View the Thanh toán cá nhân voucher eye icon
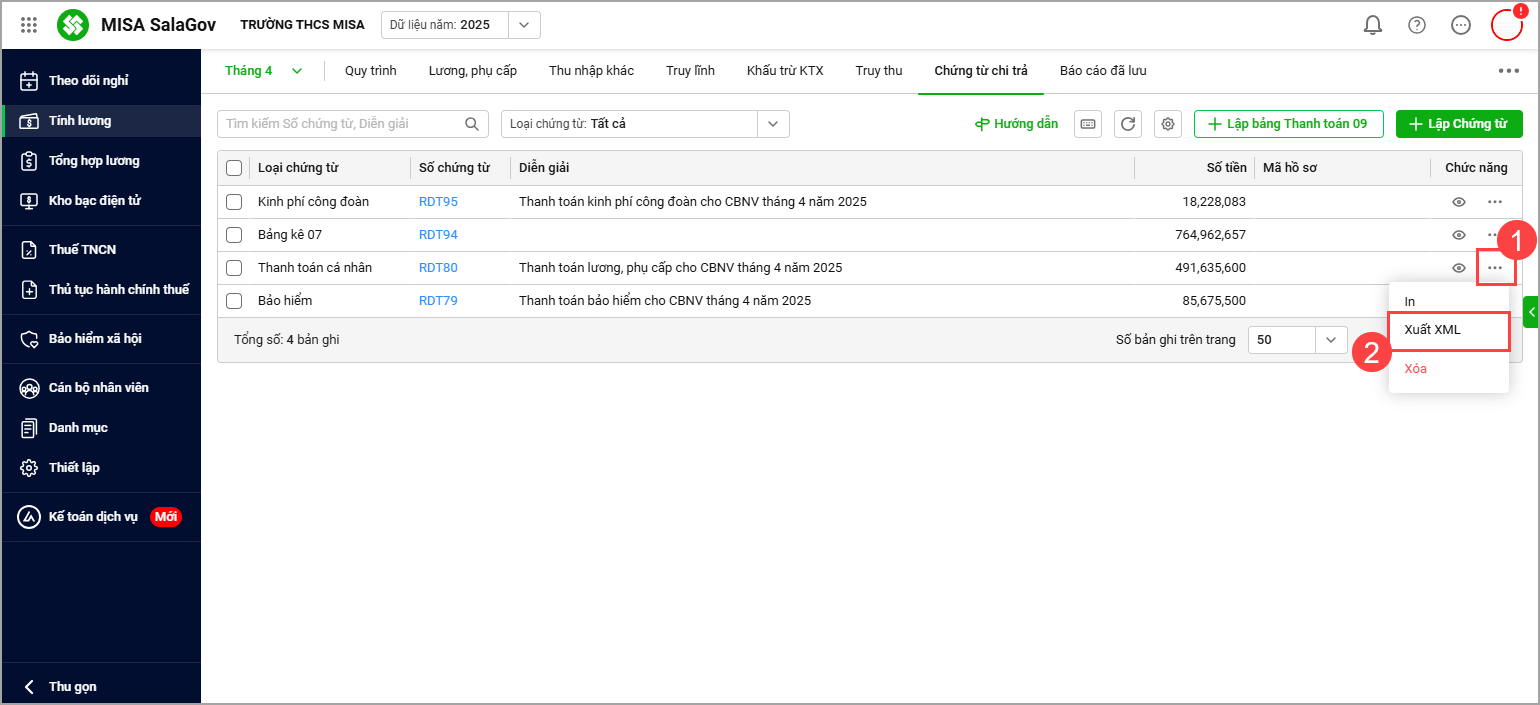Viewport: 1540px width, 705px height. coord(1459,268)
